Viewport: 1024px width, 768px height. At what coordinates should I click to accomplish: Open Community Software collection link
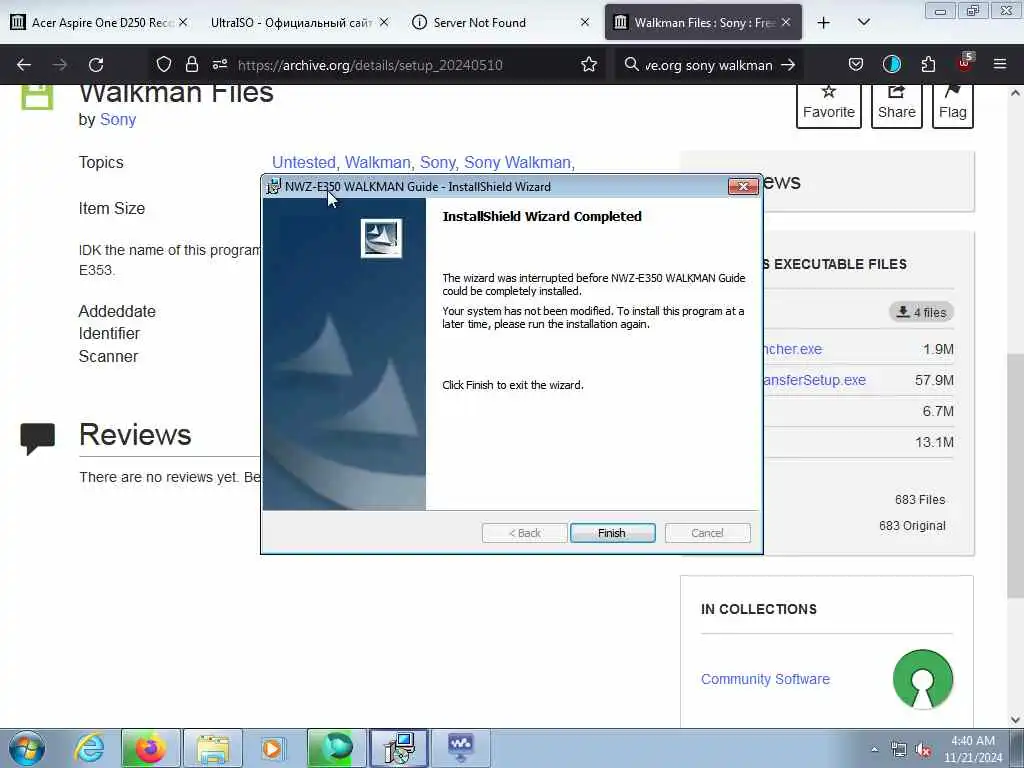(765, 679)
